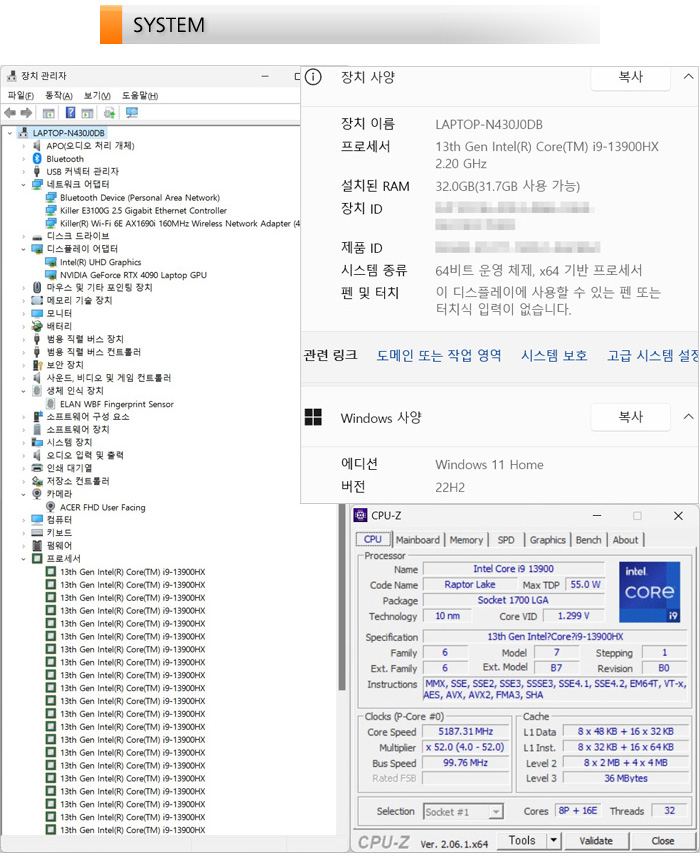700x858 pixels.
Task: Select NVIDIA GeForce RTX 4090 Laptop GPU
Action: point(133,275)
